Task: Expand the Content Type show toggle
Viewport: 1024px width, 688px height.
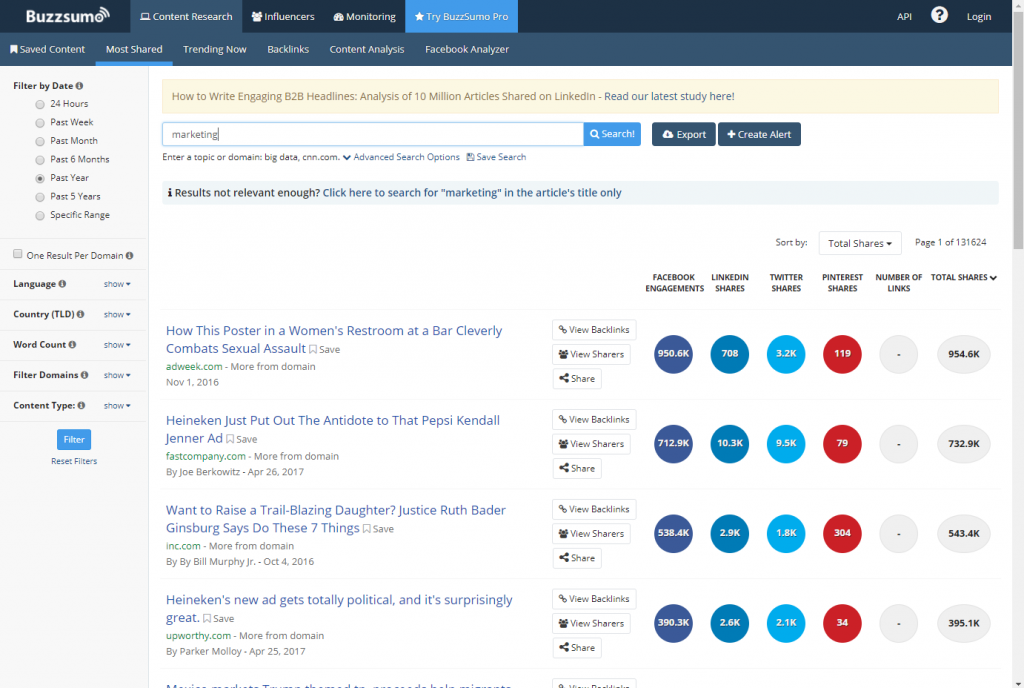Action: tap(117, 406)
